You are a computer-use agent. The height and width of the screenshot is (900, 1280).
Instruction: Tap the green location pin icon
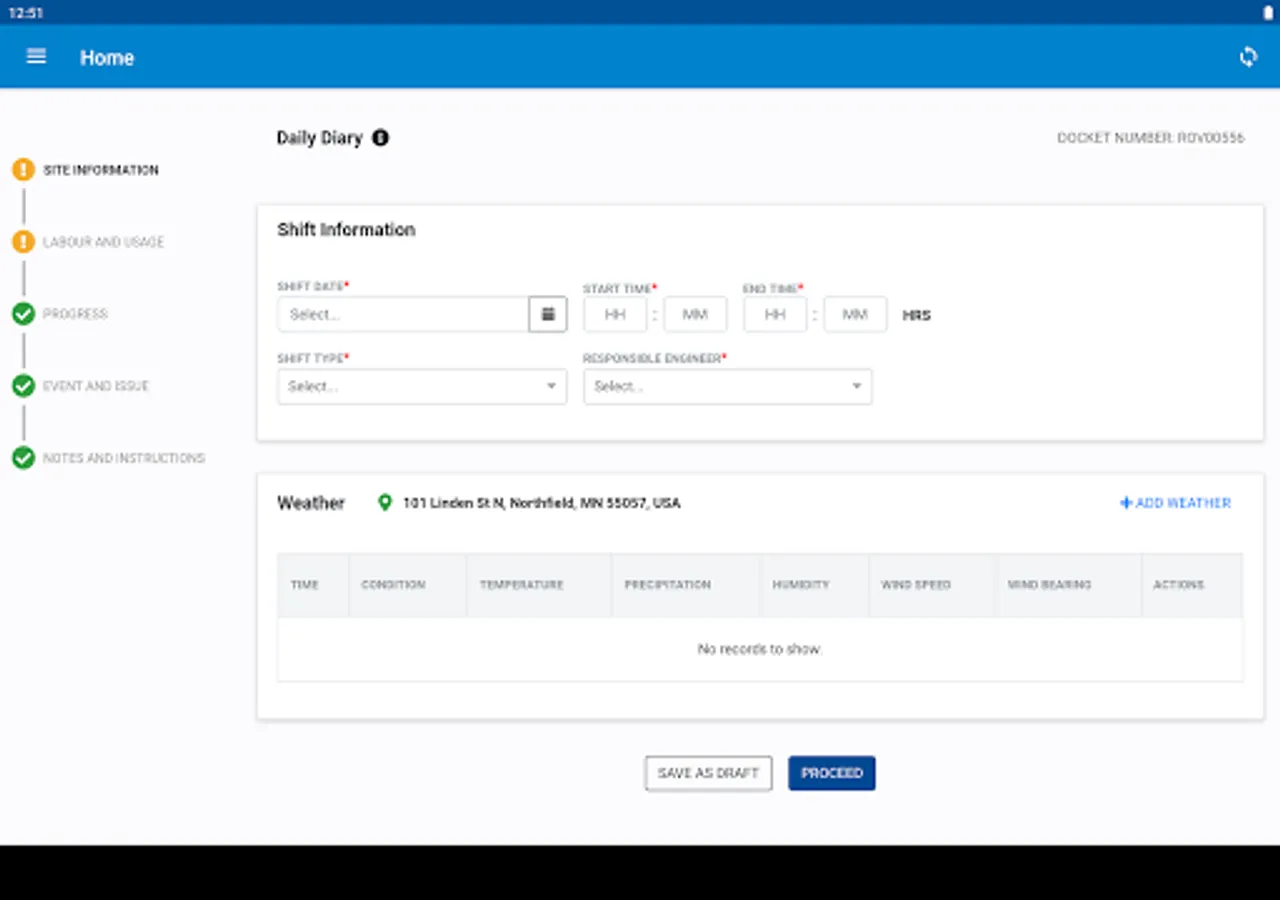coord(385,503)
